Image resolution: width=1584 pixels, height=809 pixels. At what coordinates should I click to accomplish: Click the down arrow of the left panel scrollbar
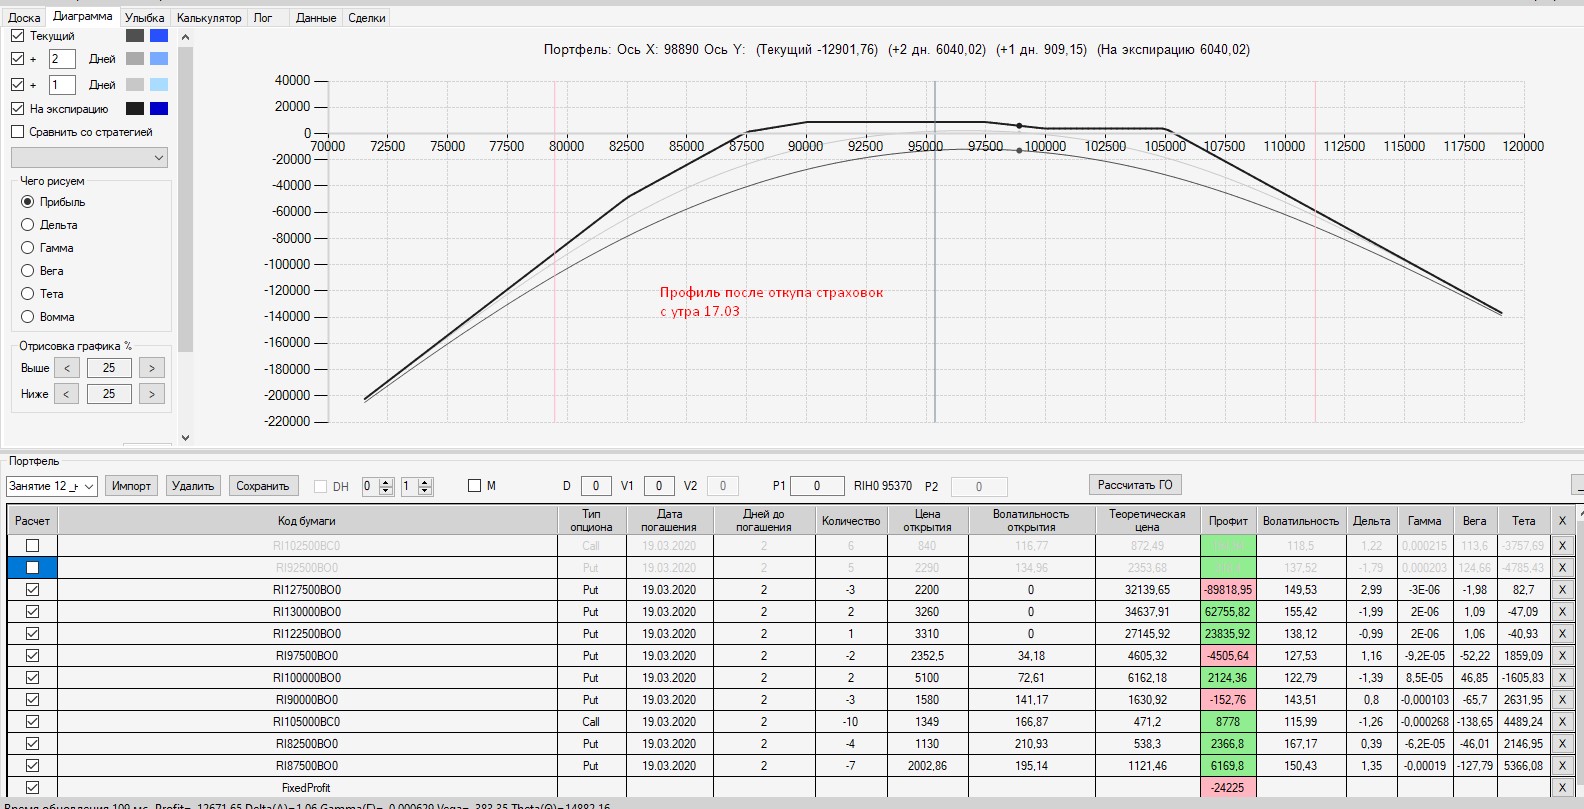185,437
